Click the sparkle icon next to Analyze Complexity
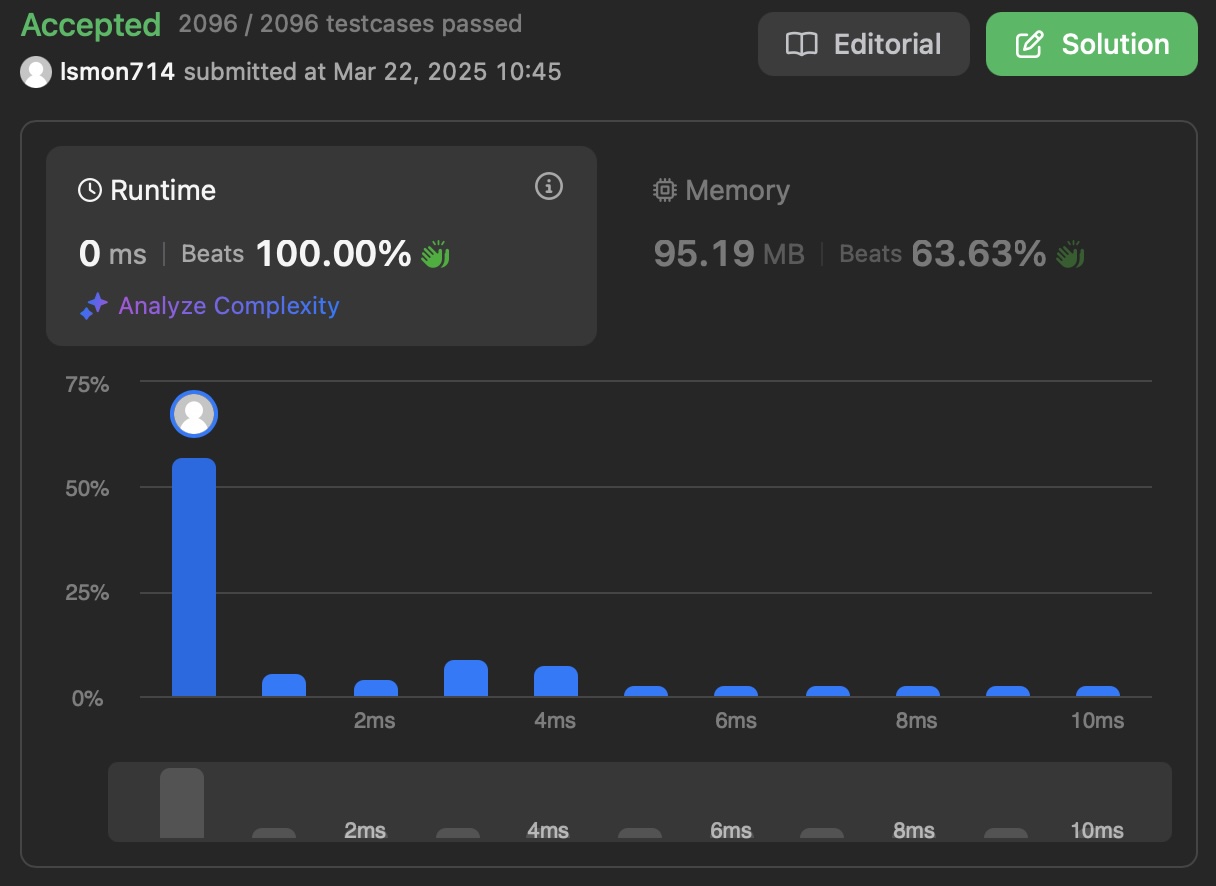 coord(93,306)
